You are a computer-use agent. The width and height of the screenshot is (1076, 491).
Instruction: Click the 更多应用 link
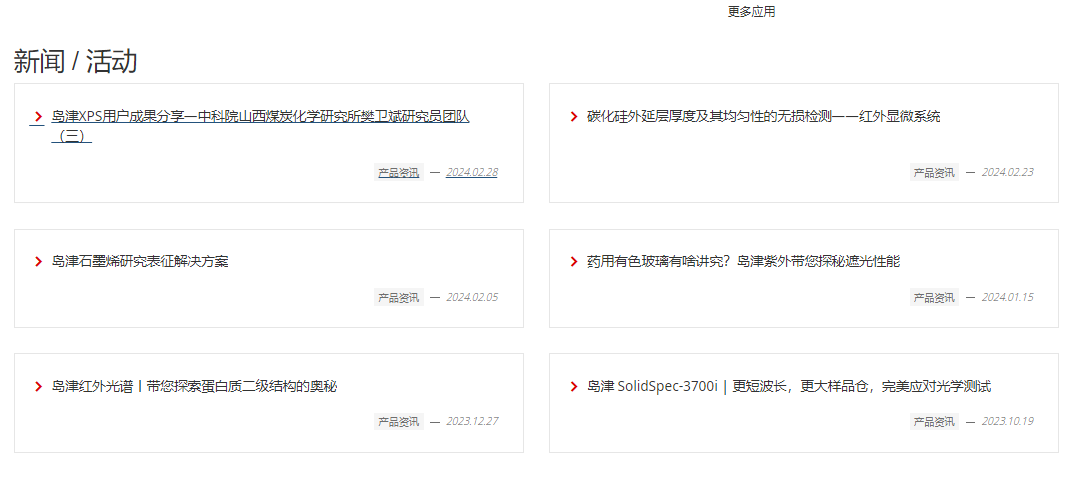(751, 12)
